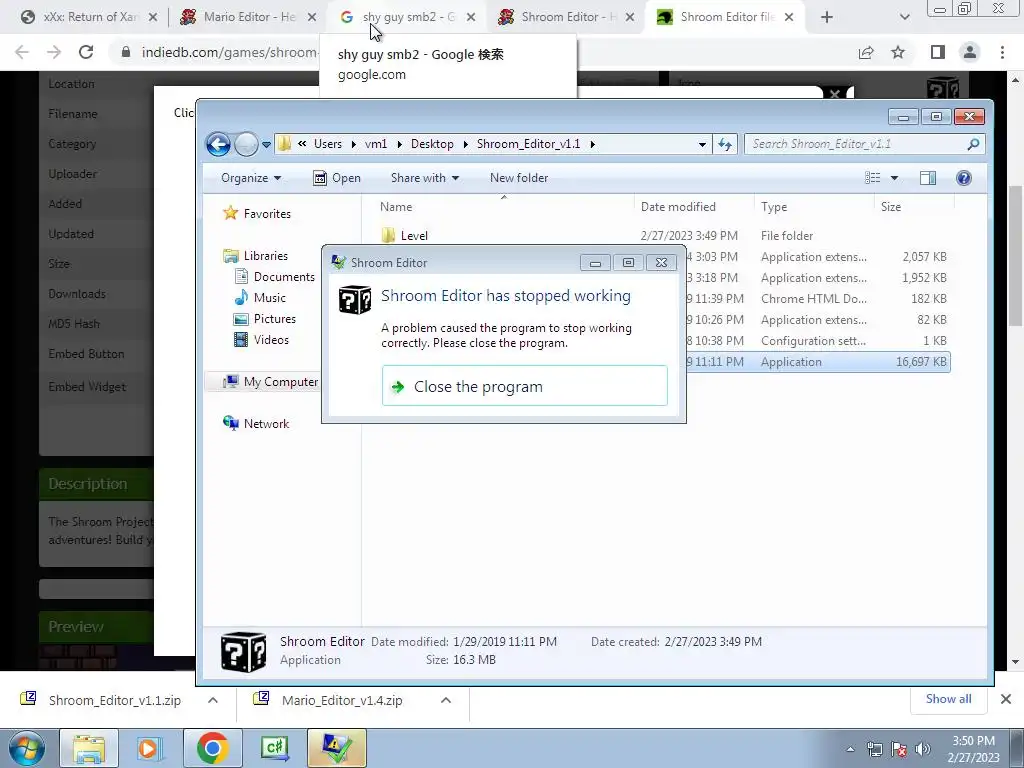Expand the address bar history dropdown

702,144
